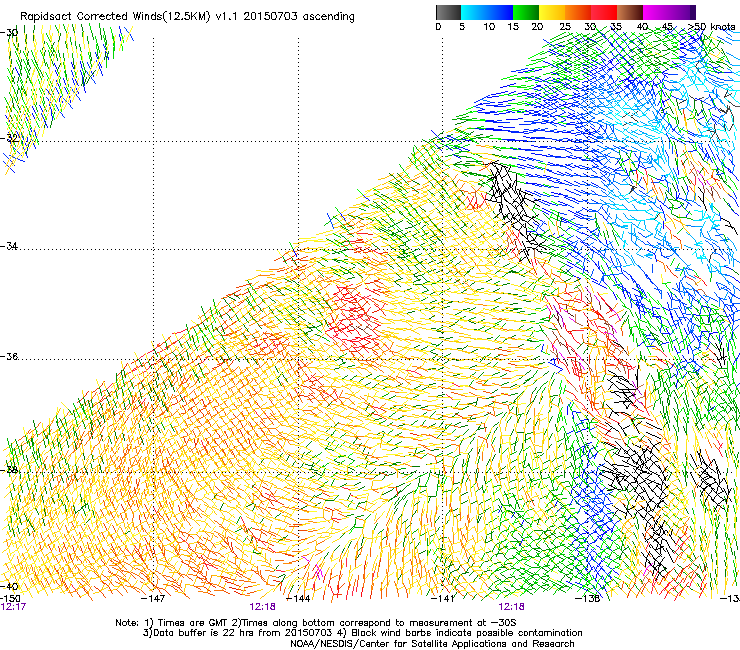Click the purple '12:18' time label near -144
The height and width of the screenshot is (650, 740).
click(262, 607)
